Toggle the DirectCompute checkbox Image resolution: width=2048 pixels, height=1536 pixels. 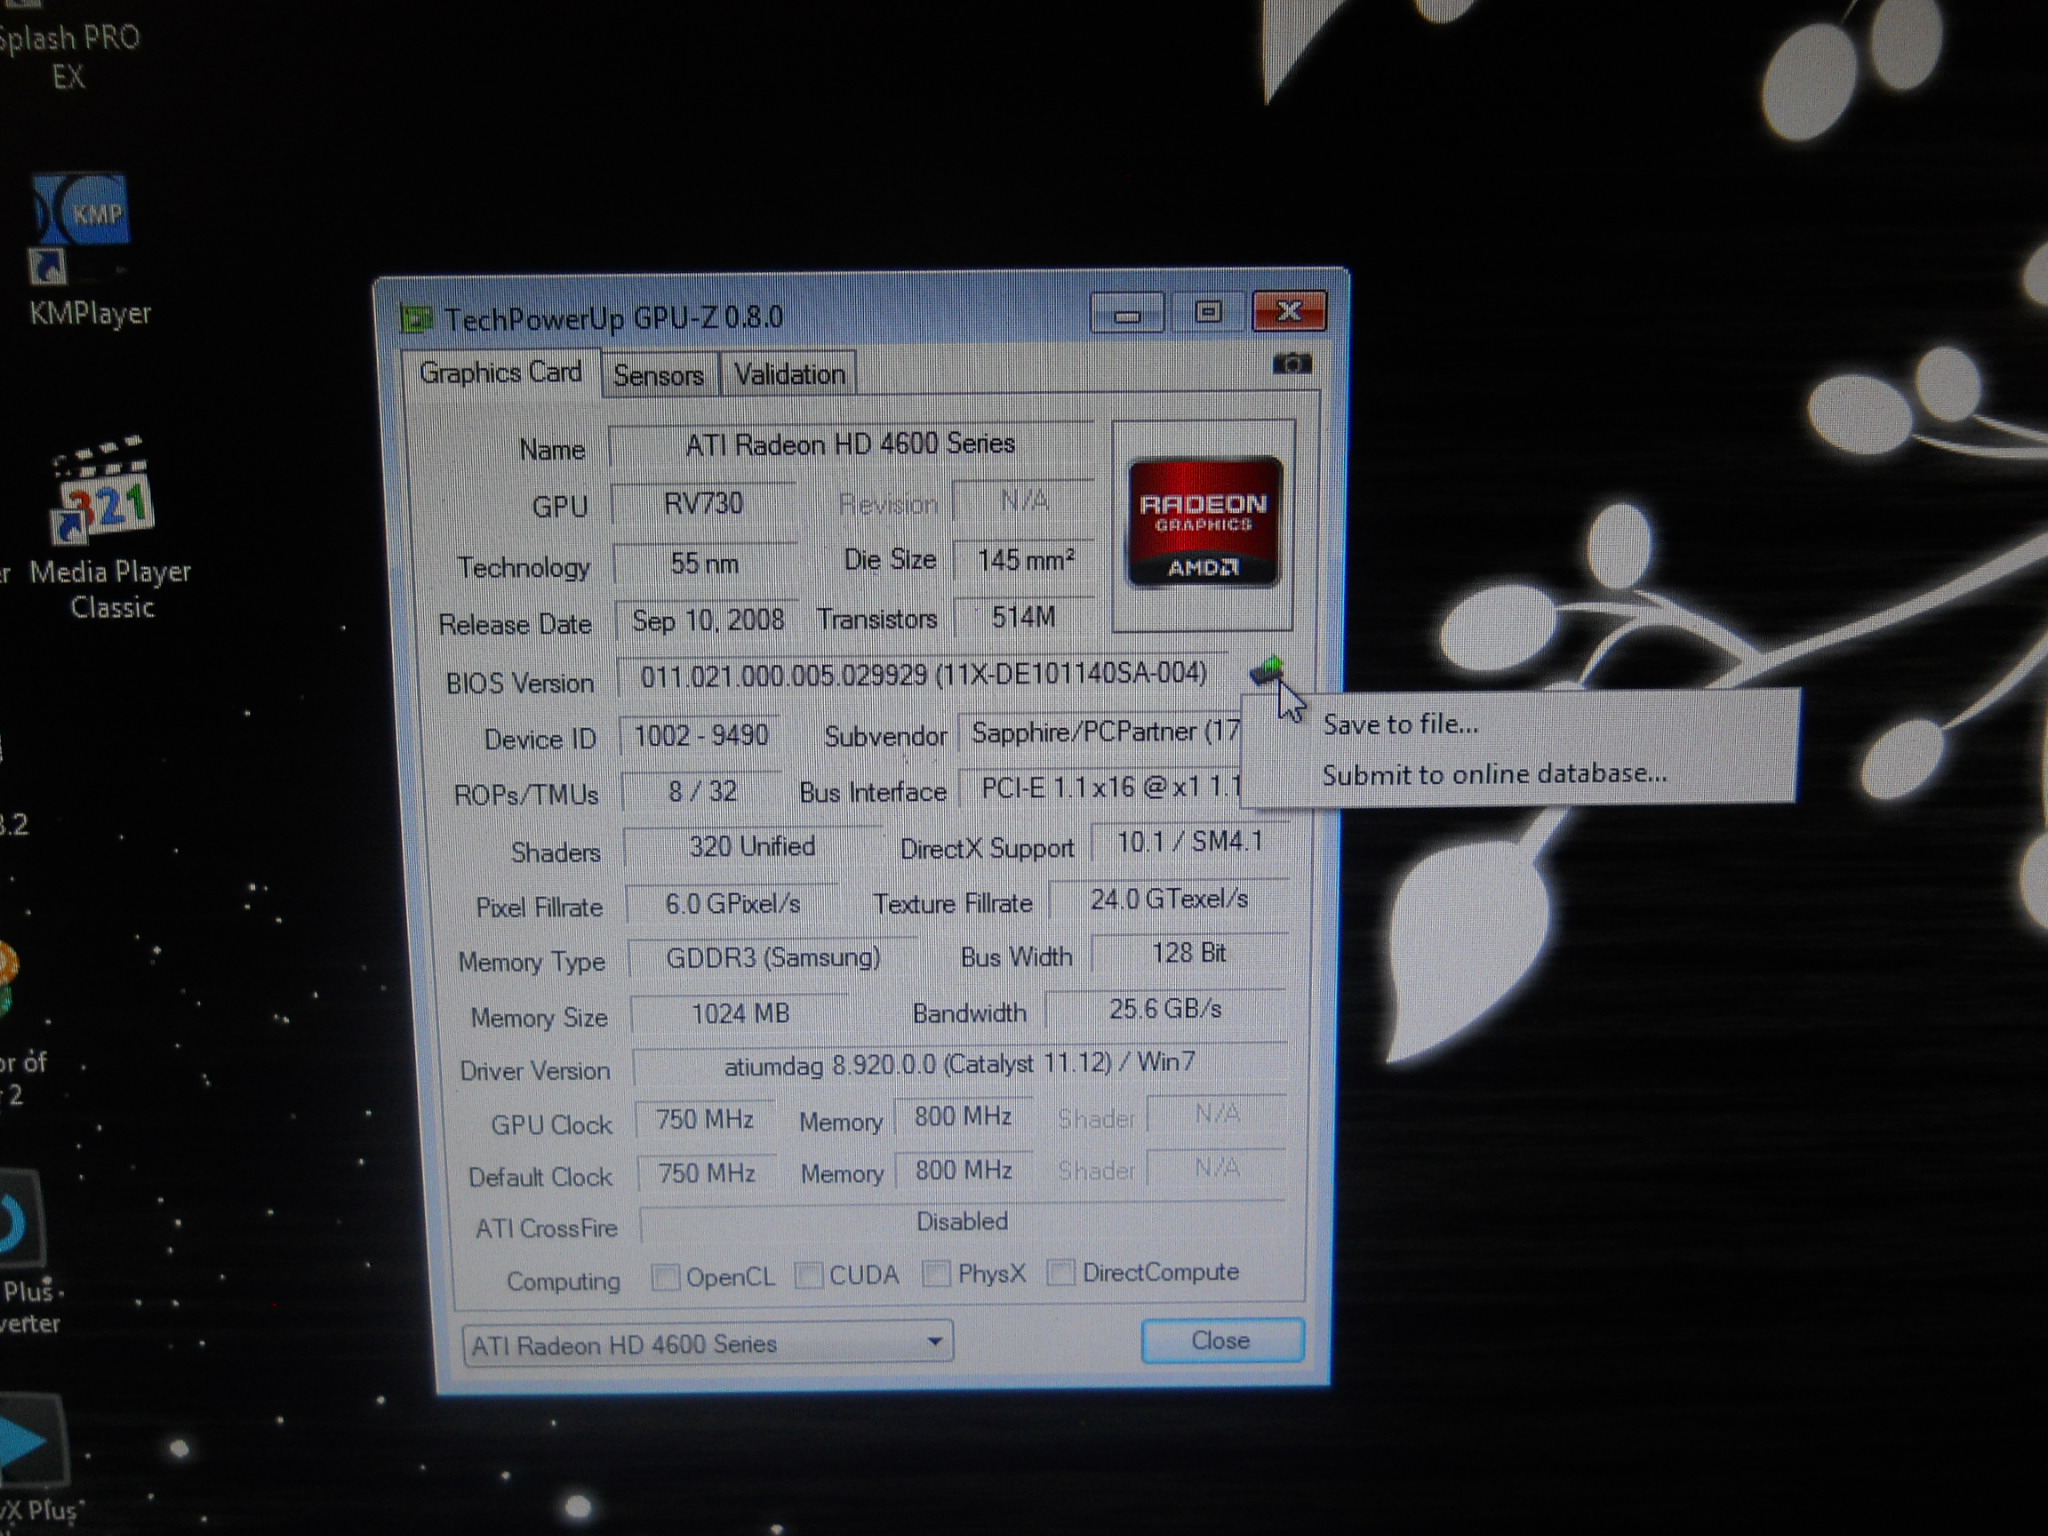1061,1272
